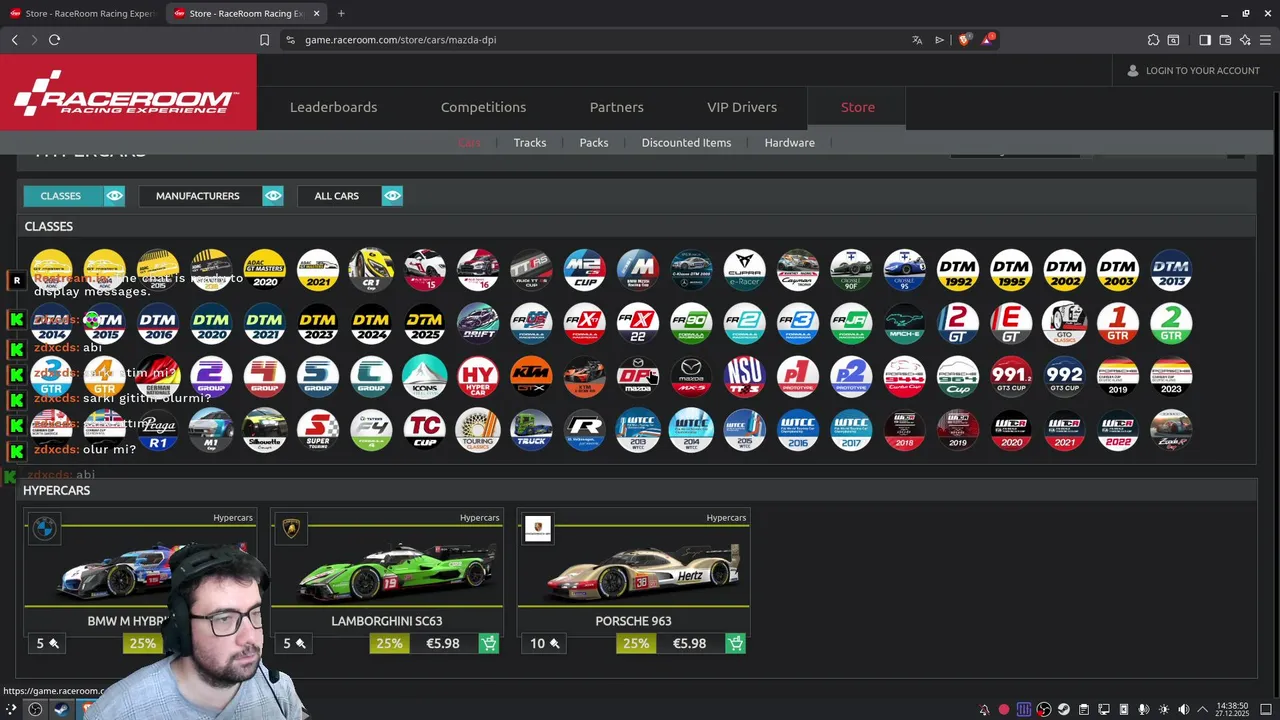Screen dimensions: 1280x720
Task: Open the Store menu item
Action: [857, 107]
